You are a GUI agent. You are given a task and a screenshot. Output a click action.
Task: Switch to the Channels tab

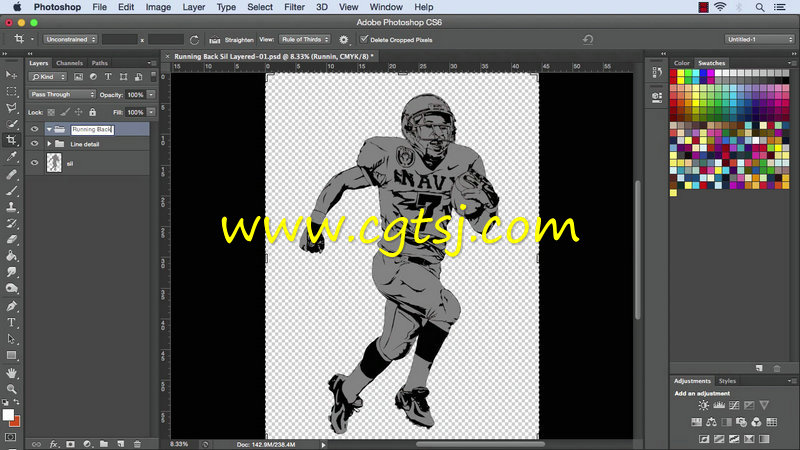69,63
